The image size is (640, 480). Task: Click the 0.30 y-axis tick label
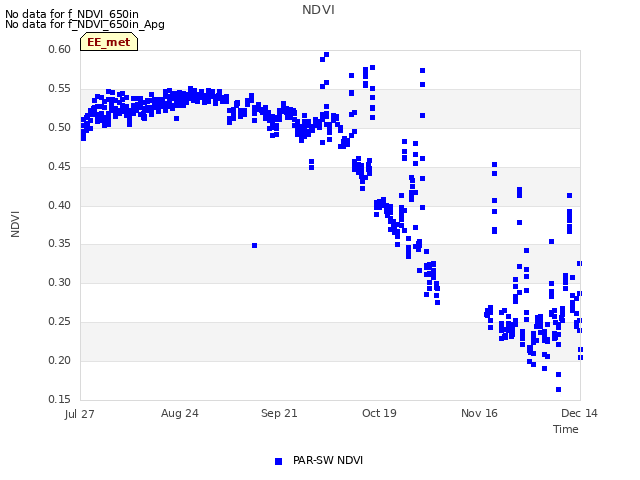(x=60, y=282)
